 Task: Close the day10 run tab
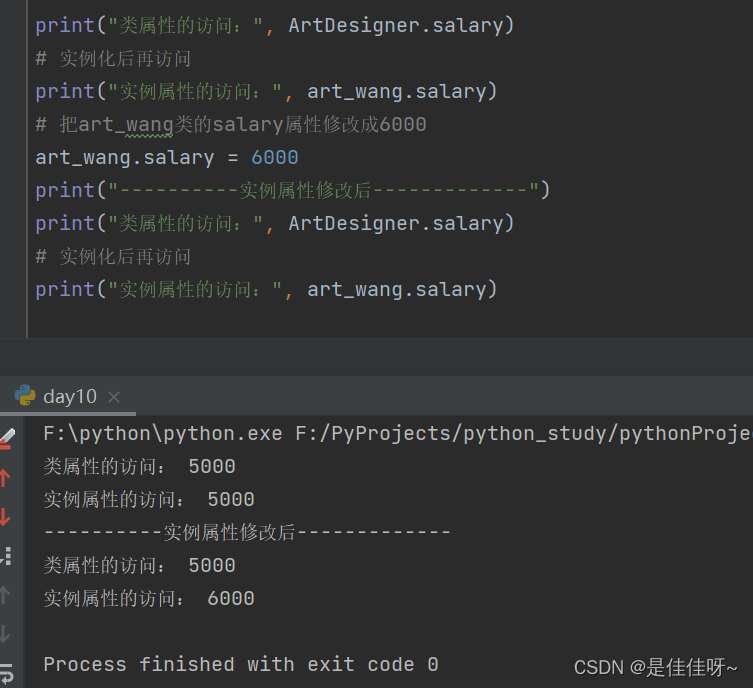[114, 397]
